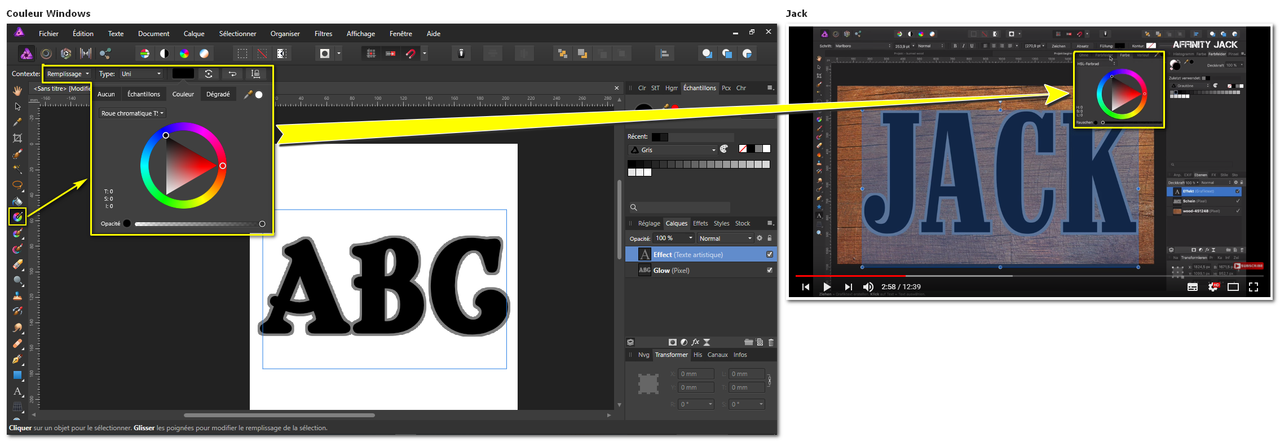Select the Artistic Text tool
The image size is (1280, 442).
click(x=18, y=392)
